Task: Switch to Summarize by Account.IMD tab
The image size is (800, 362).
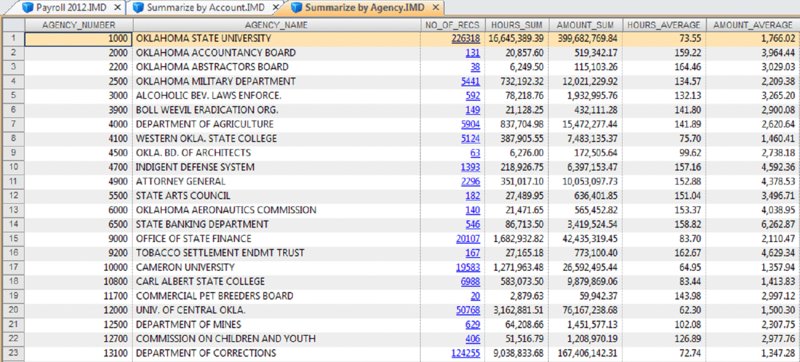Action: [206, 8]
